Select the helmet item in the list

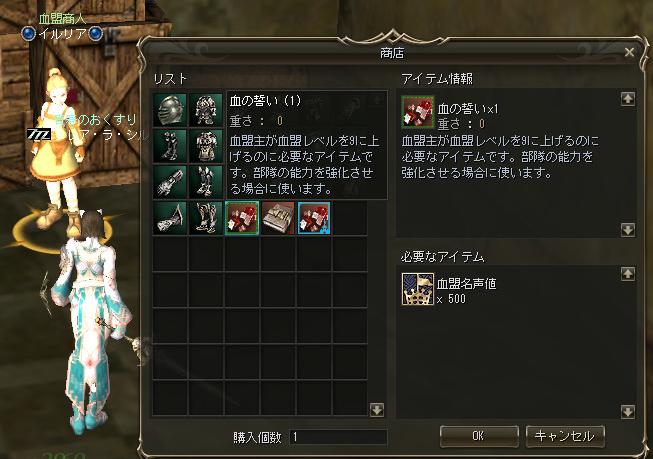[169, 110]
